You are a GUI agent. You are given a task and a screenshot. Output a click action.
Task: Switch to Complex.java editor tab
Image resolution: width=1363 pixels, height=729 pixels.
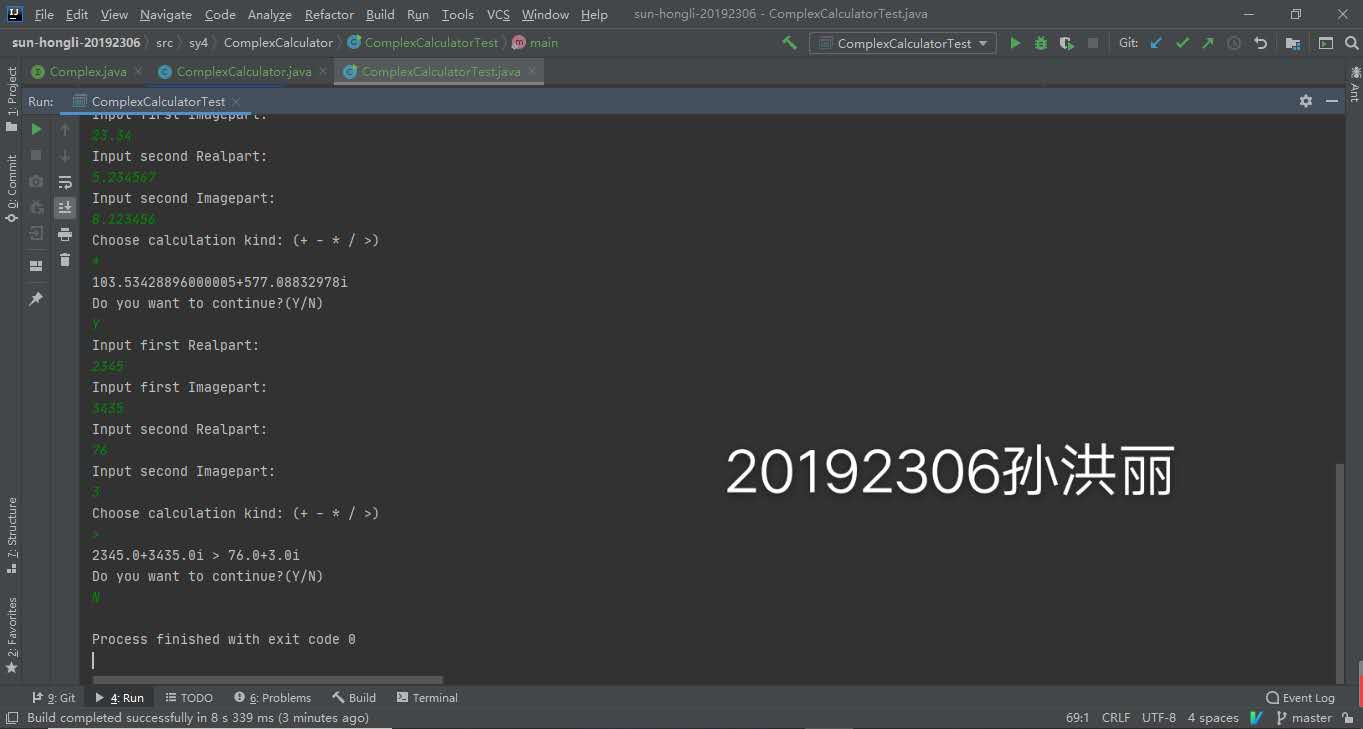click(87, 72)
